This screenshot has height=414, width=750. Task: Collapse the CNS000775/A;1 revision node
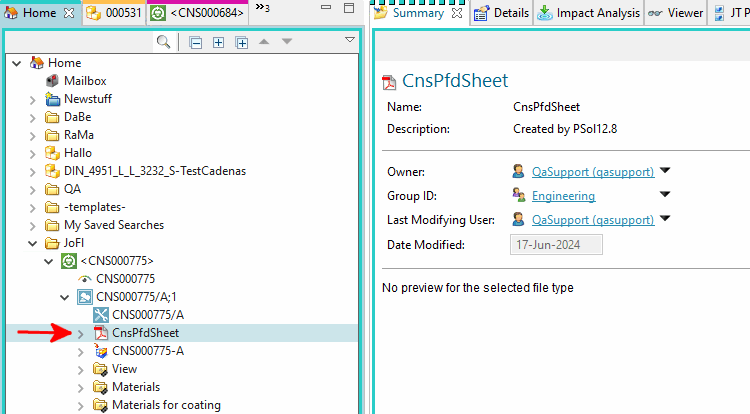(65, 297)
